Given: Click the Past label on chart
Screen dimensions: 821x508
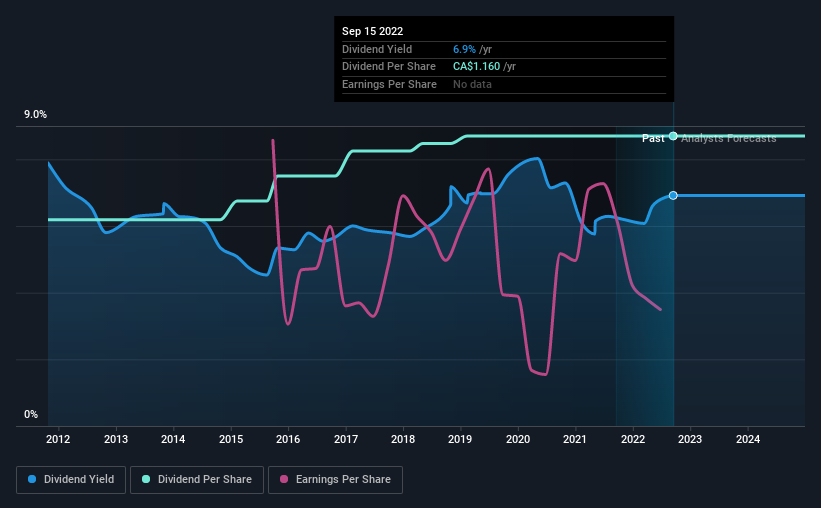Looking at the screenshot, I should point(653,138).
